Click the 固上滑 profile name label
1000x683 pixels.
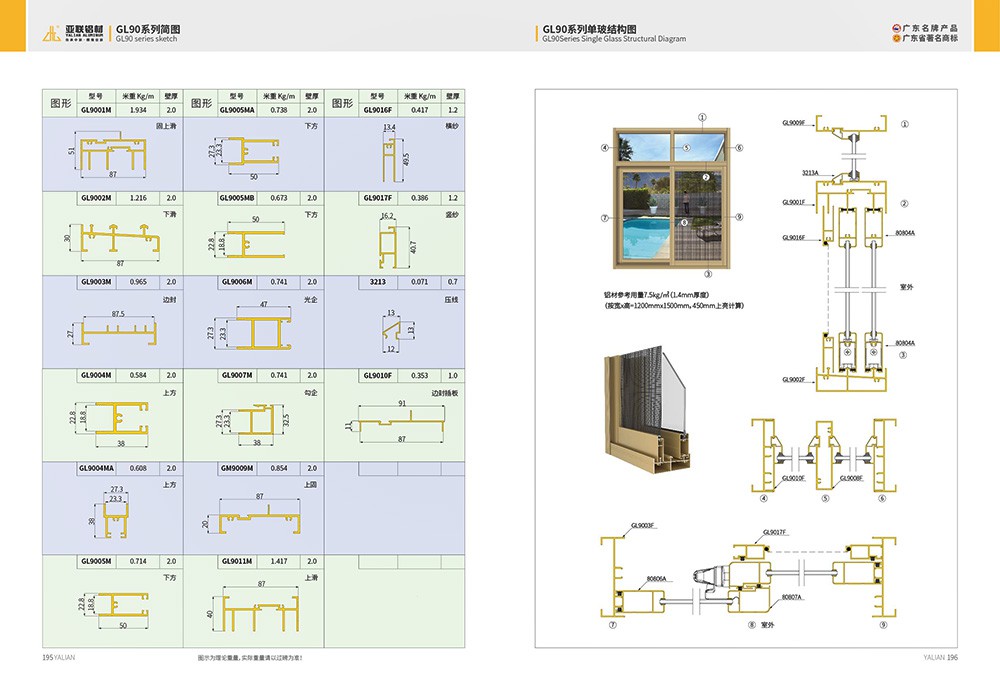tap(166, 126)
